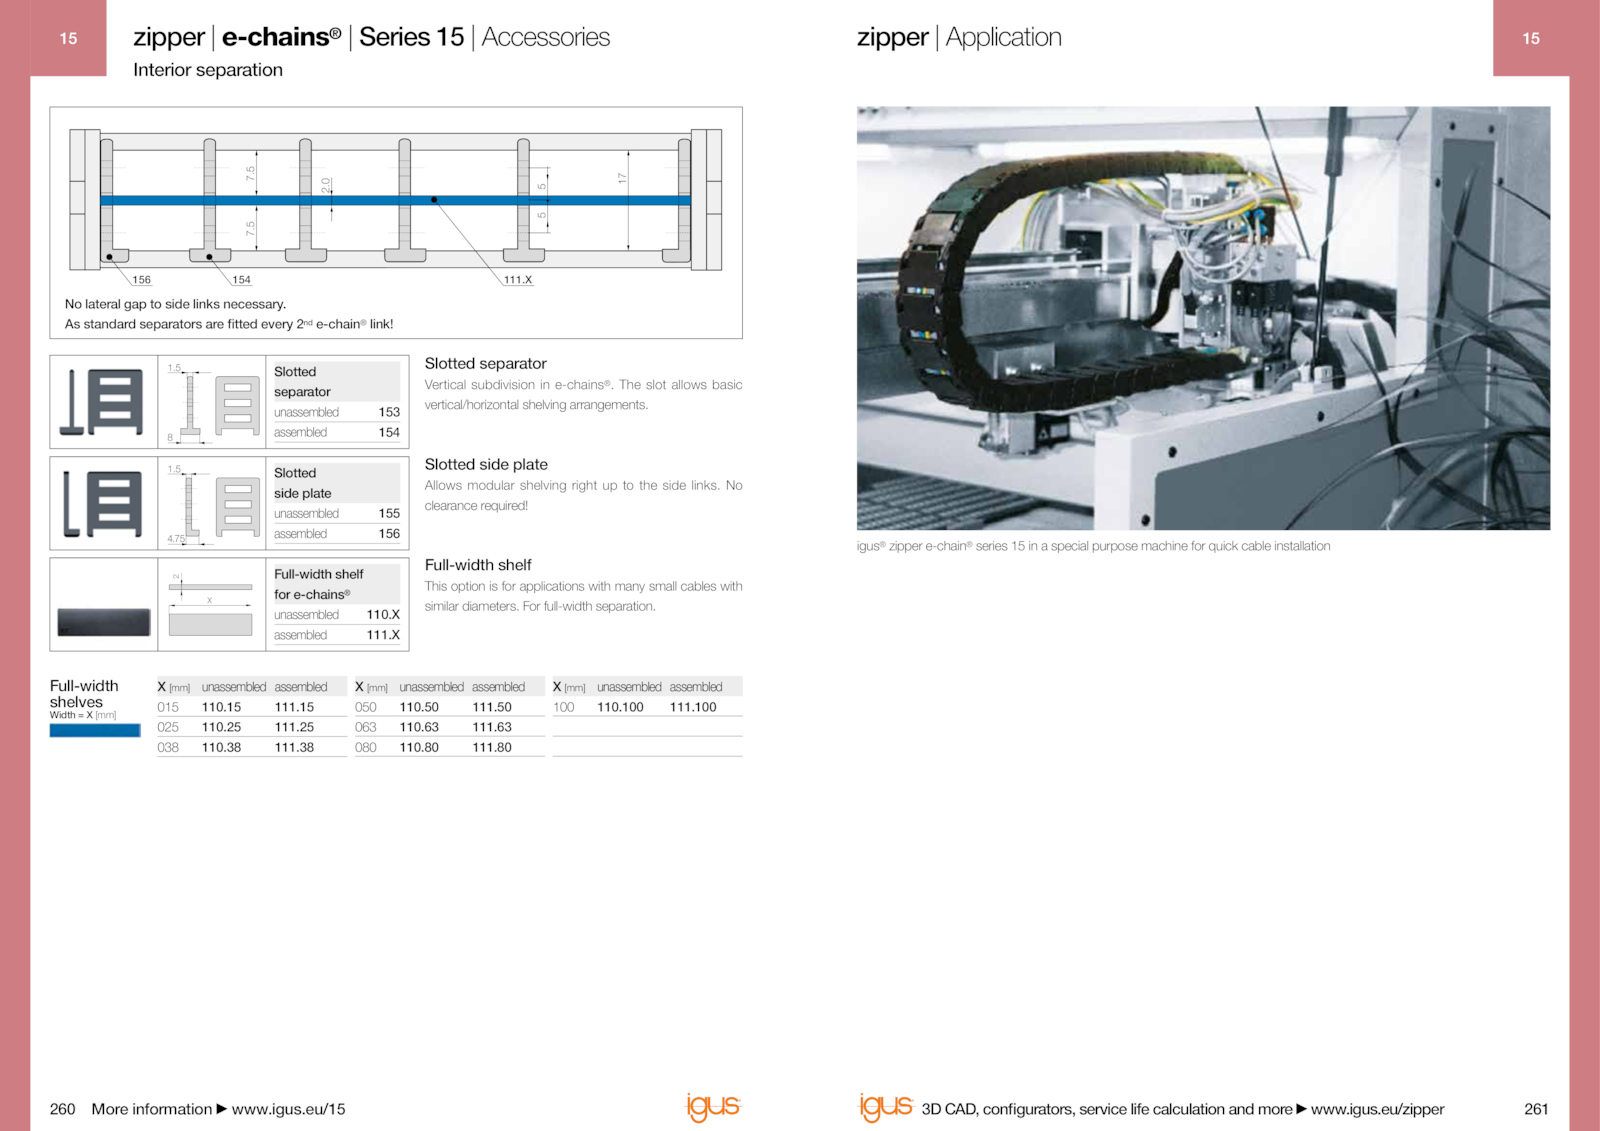Image resolution: width=1600 pixels, height=1131 pixels.
Task: Select table cell 110.100
Action: pyautogui.click(x=620, y=707)
